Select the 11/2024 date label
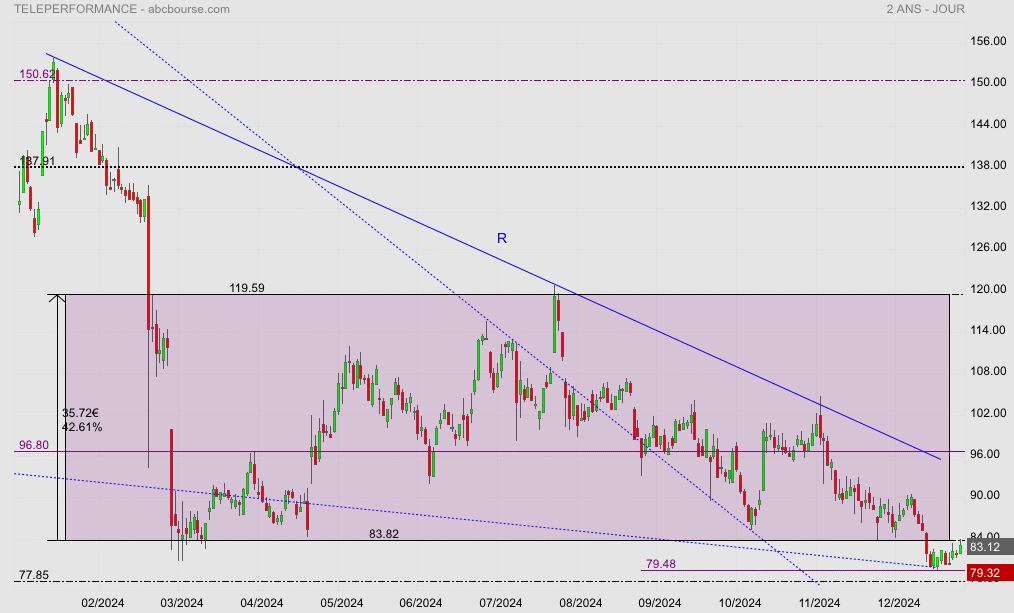1014x613 pixels. [x=819, y=603]
